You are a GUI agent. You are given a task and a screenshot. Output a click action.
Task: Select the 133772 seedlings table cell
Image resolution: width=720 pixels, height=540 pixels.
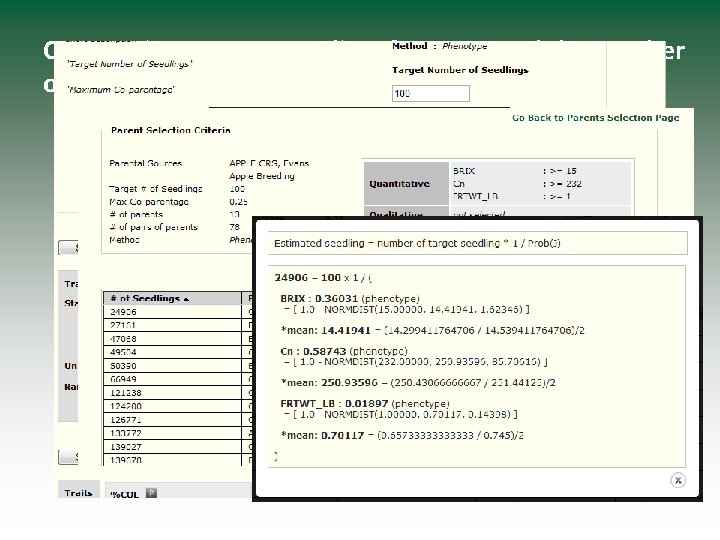pos(173,433)
